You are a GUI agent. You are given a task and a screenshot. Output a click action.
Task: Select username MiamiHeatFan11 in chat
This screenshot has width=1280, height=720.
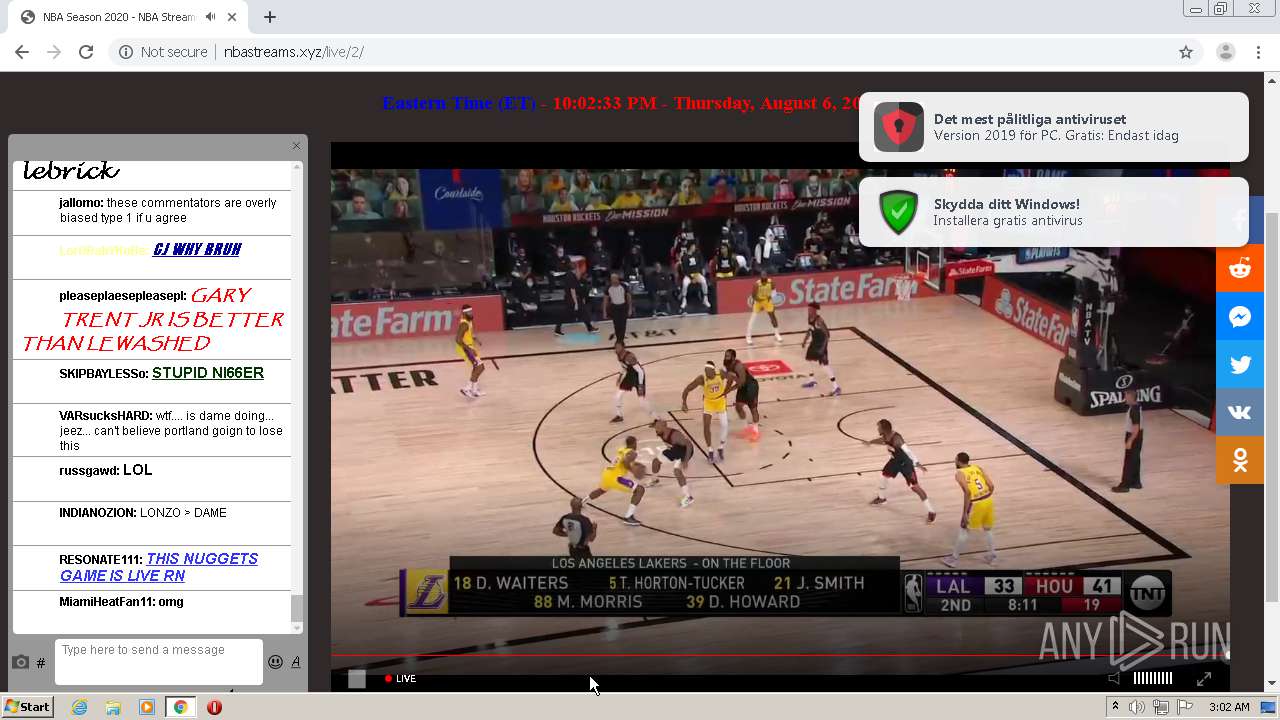pyautogui.click(x=107, y=602)
